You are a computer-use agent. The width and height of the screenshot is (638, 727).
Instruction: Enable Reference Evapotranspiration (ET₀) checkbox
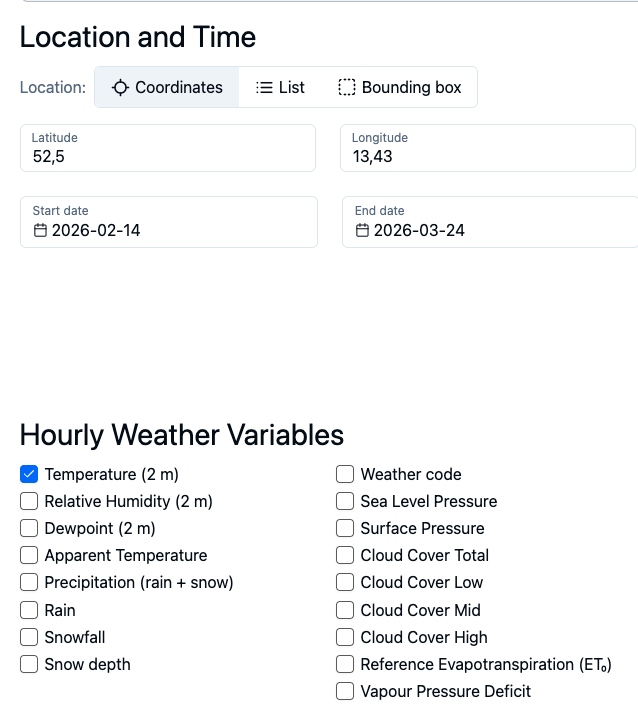tap(345, 664)
